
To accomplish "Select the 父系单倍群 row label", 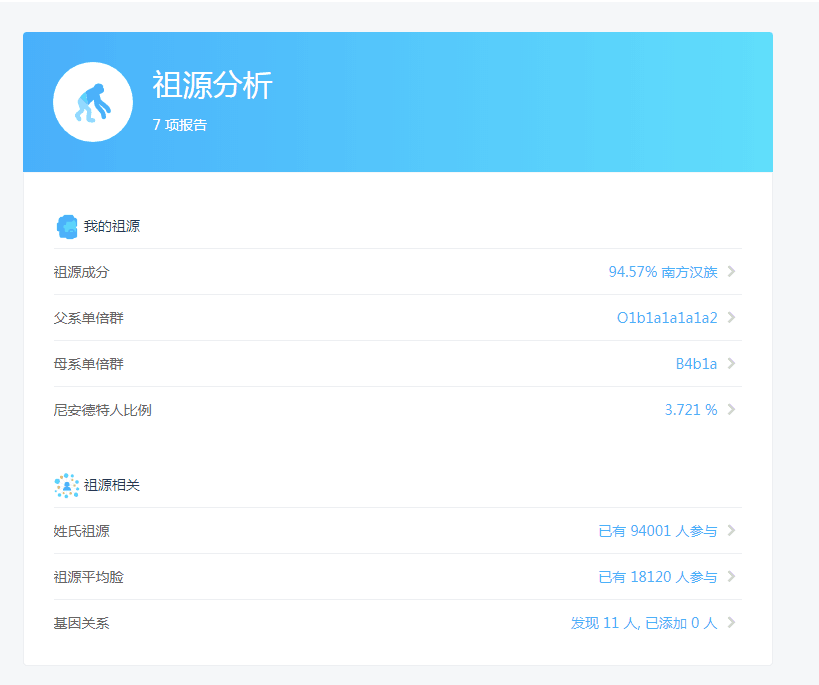I will 88,318.
